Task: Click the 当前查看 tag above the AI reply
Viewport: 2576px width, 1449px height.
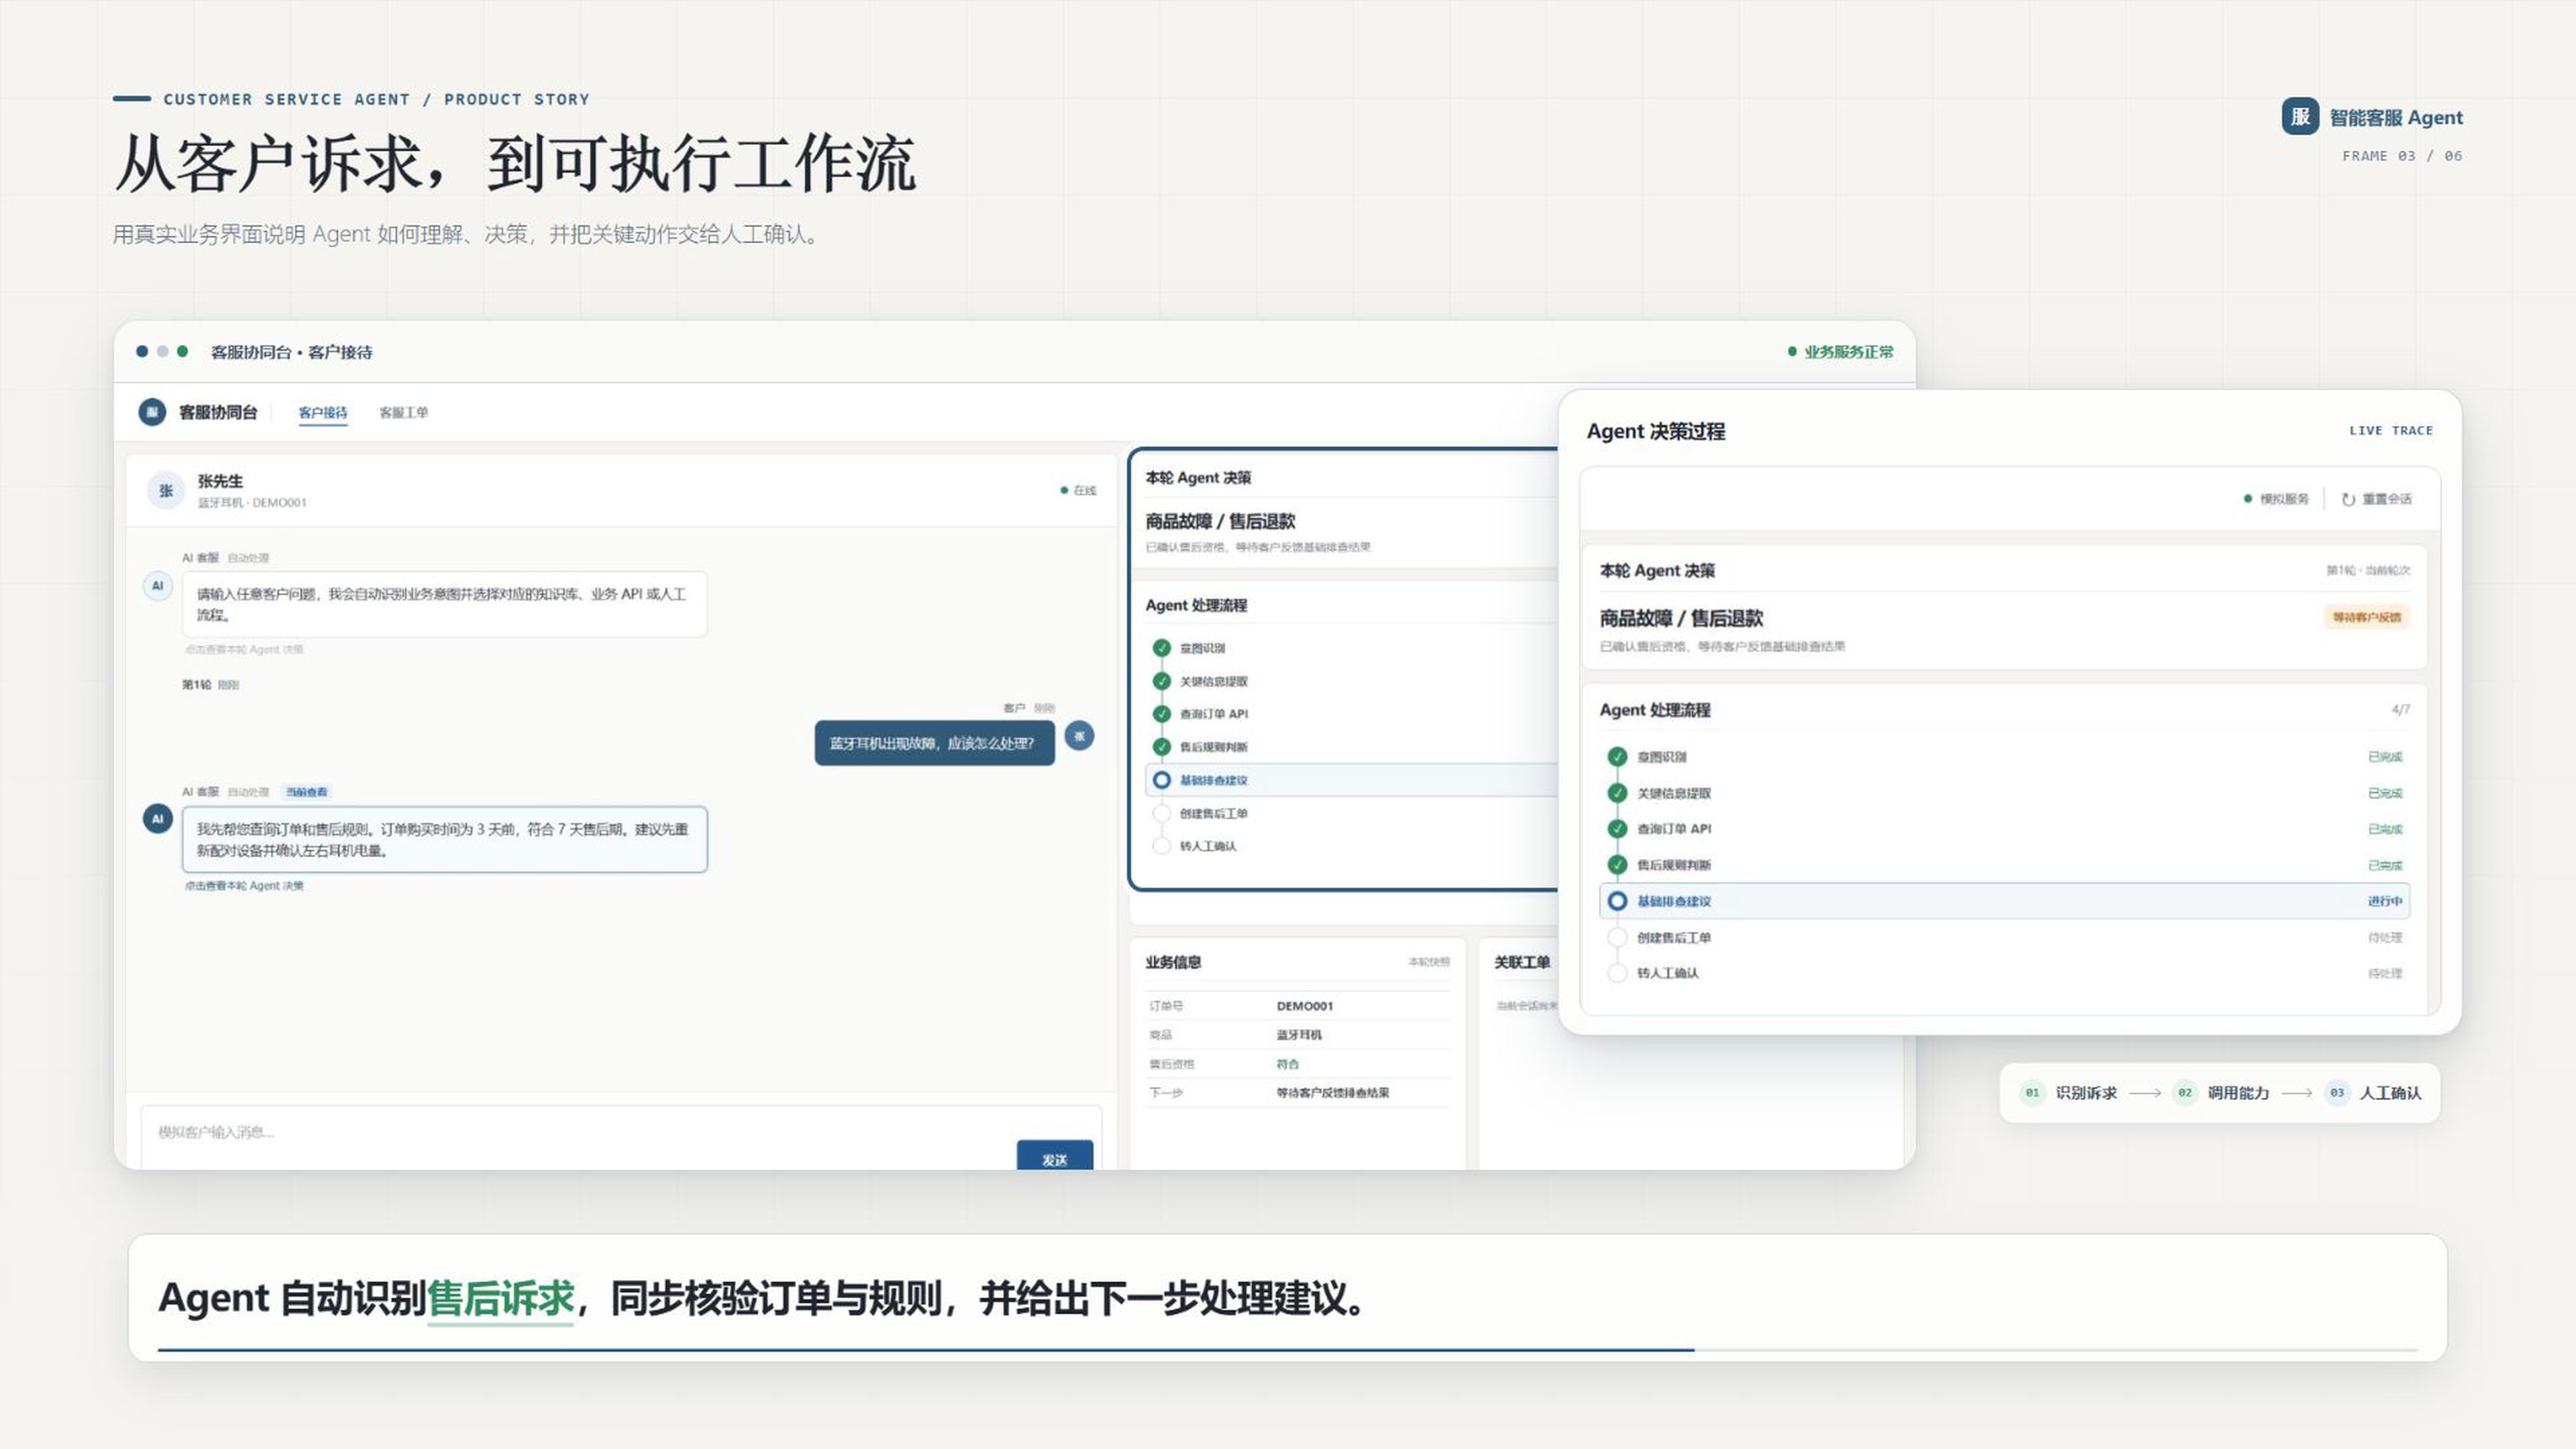Action: pyautogui.click(x=306, y=792)
